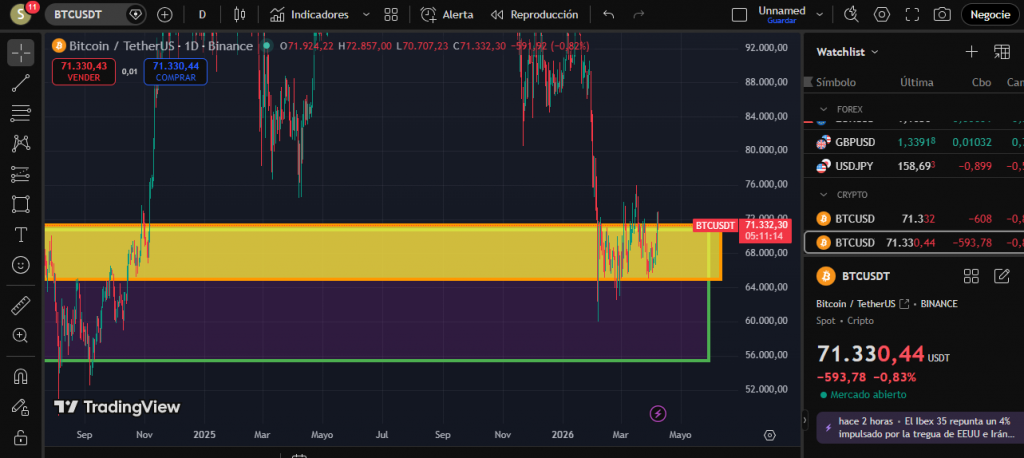
Task: Pick the ruler measure tool
Action: point(21,305)
